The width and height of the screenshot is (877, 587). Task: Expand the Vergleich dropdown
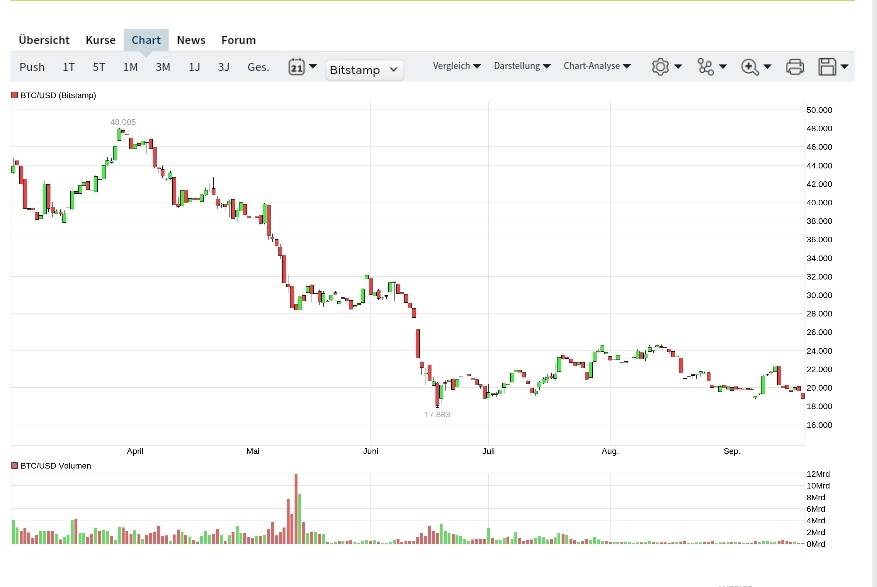pos(456,66)
